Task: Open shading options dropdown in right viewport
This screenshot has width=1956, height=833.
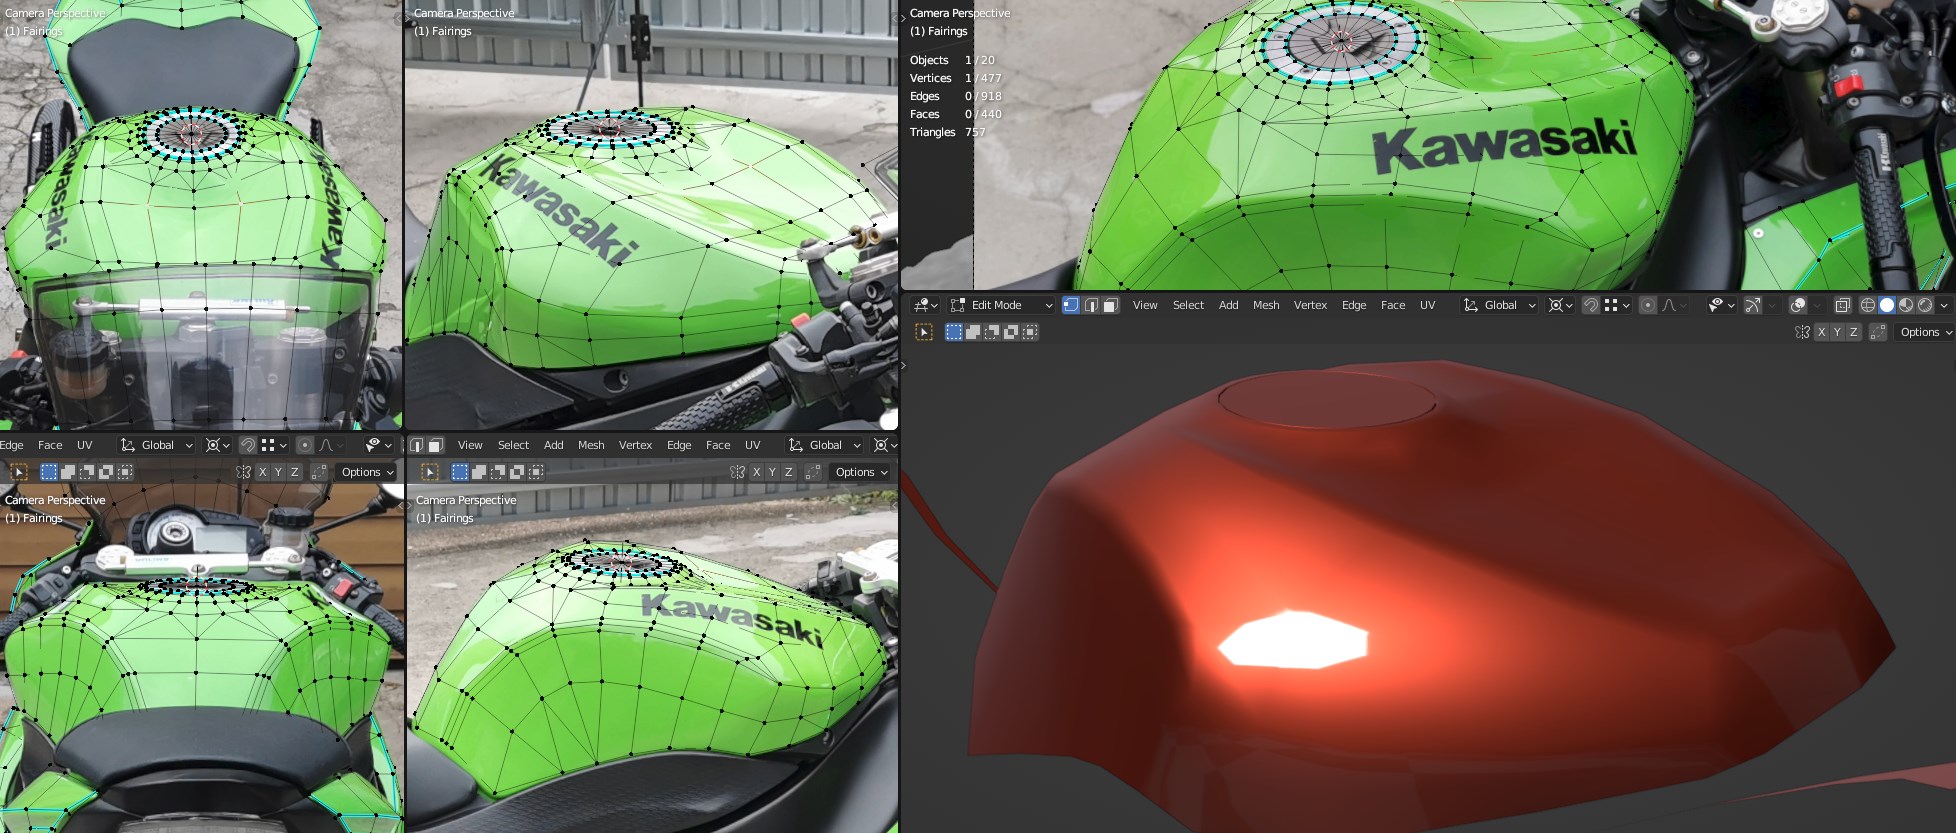Action: click(x=1944, y=305)
